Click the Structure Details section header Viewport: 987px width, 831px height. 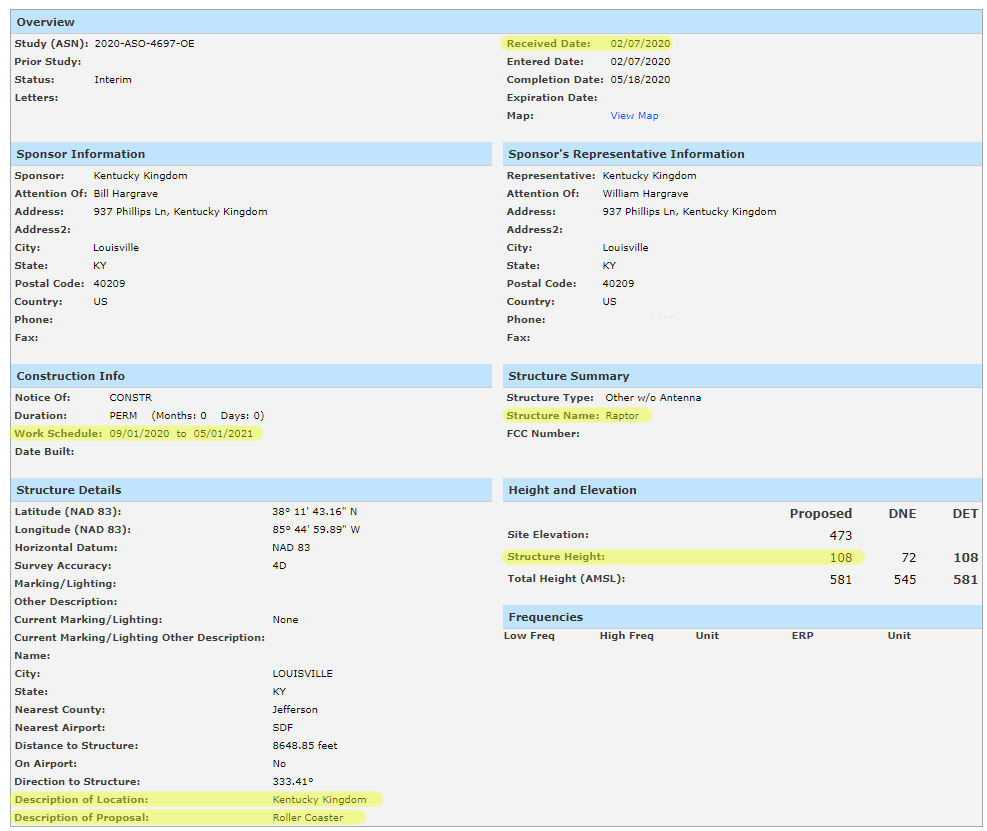point(69,490)
